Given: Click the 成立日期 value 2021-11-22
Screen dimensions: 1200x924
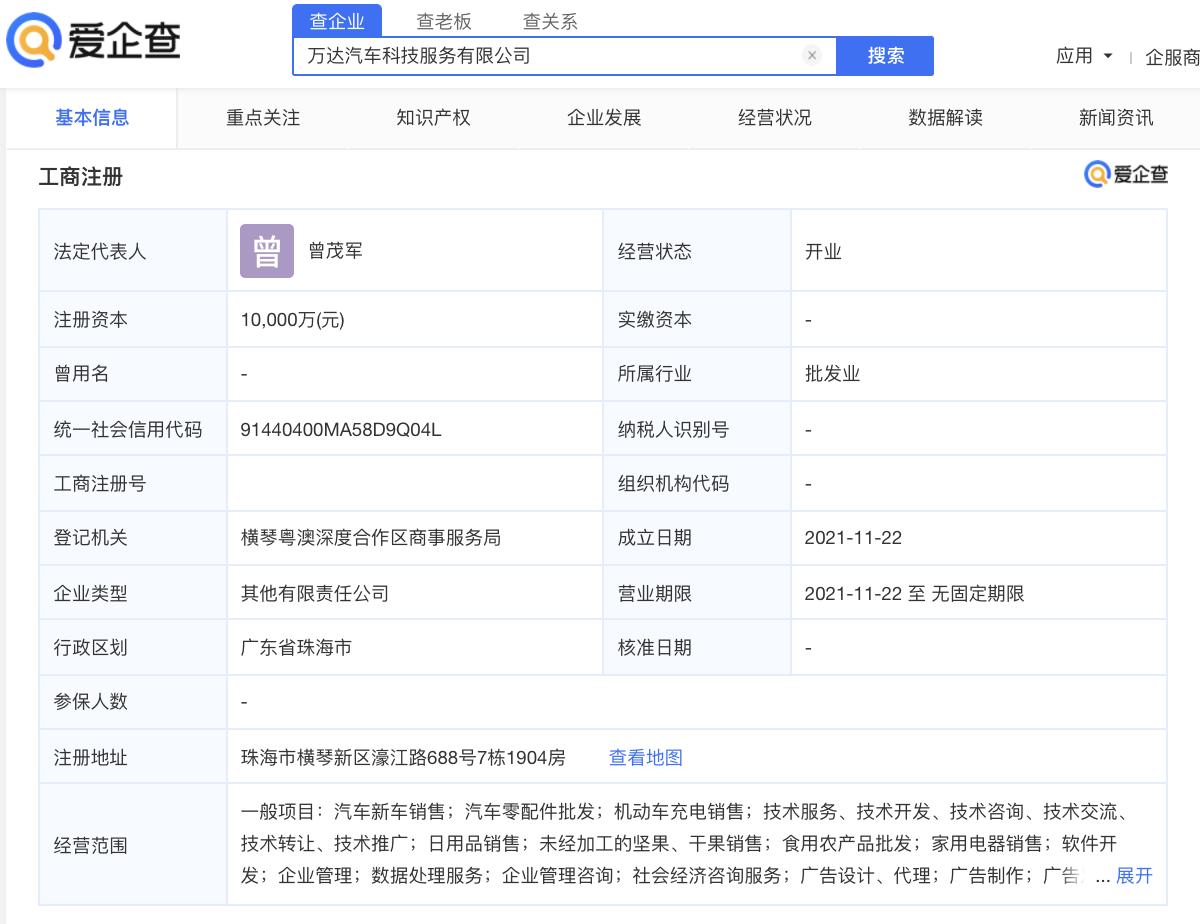Looking at the screenshot, I should click(x=853, y=538).
